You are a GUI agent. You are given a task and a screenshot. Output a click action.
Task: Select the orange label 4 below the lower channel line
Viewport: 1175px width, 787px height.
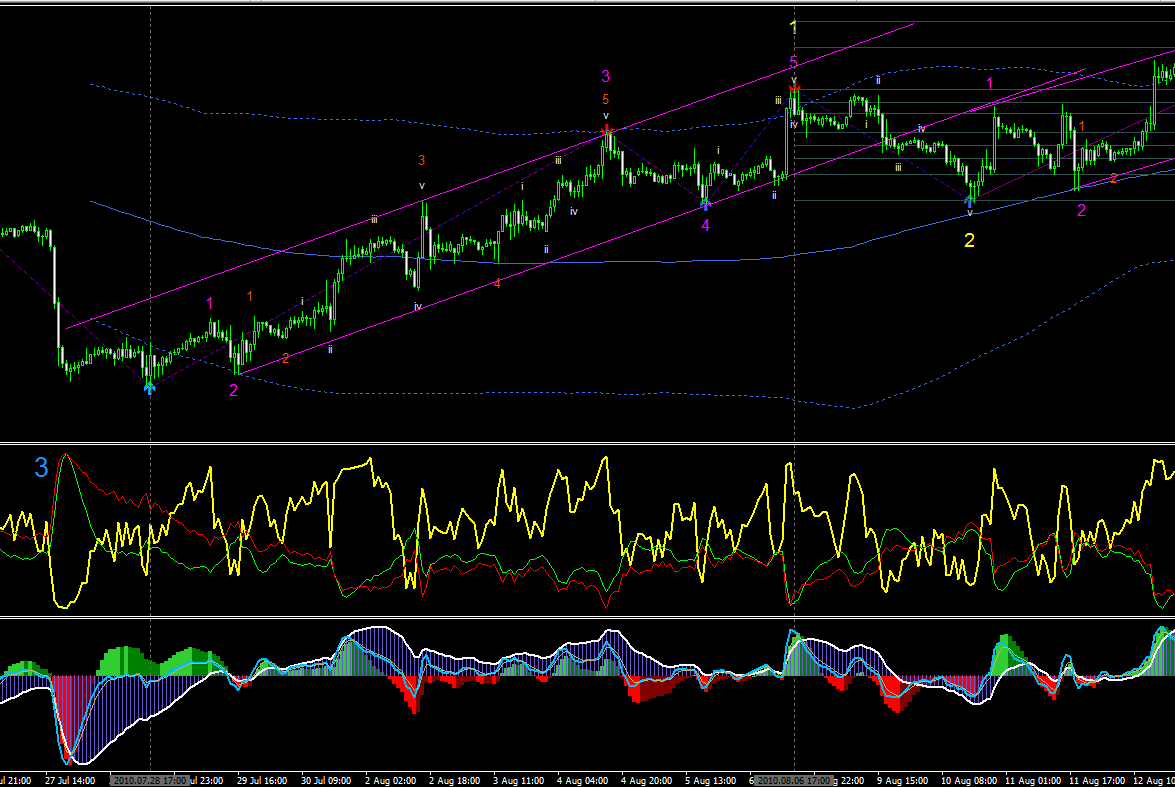(x=497, y=283)
